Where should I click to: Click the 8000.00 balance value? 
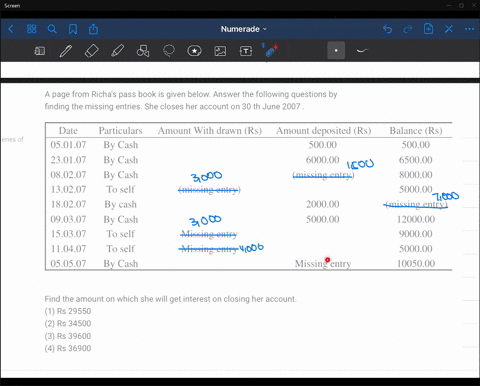point(416,175)
